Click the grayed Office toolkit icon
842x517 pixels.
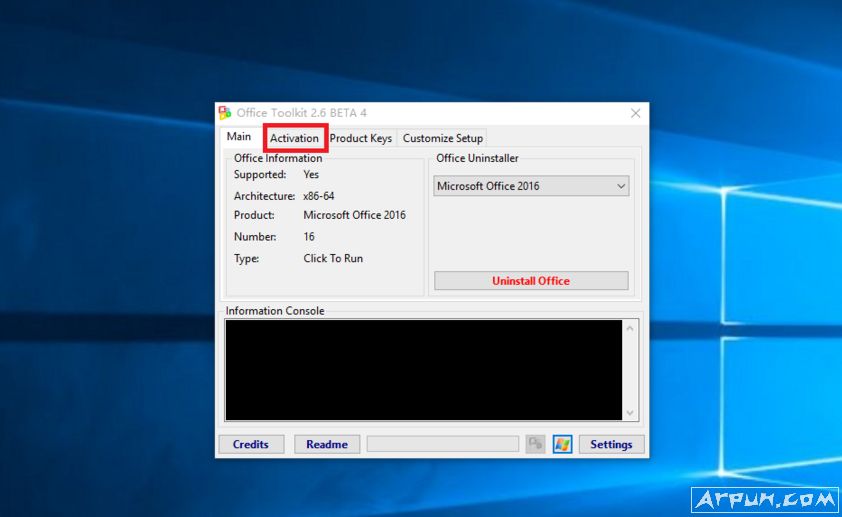pyautogui.click(x=535, y=445)
